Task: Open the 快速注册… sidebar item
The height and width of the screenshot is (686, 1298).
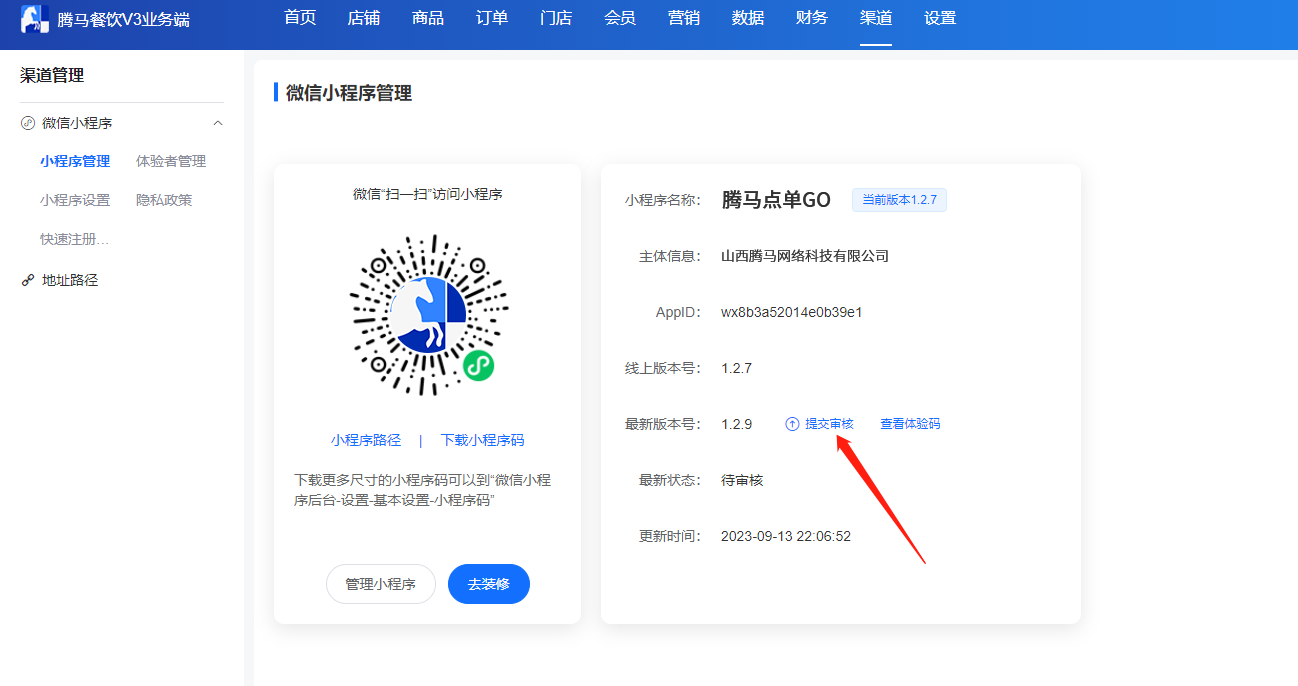Action: click(75, 239)
